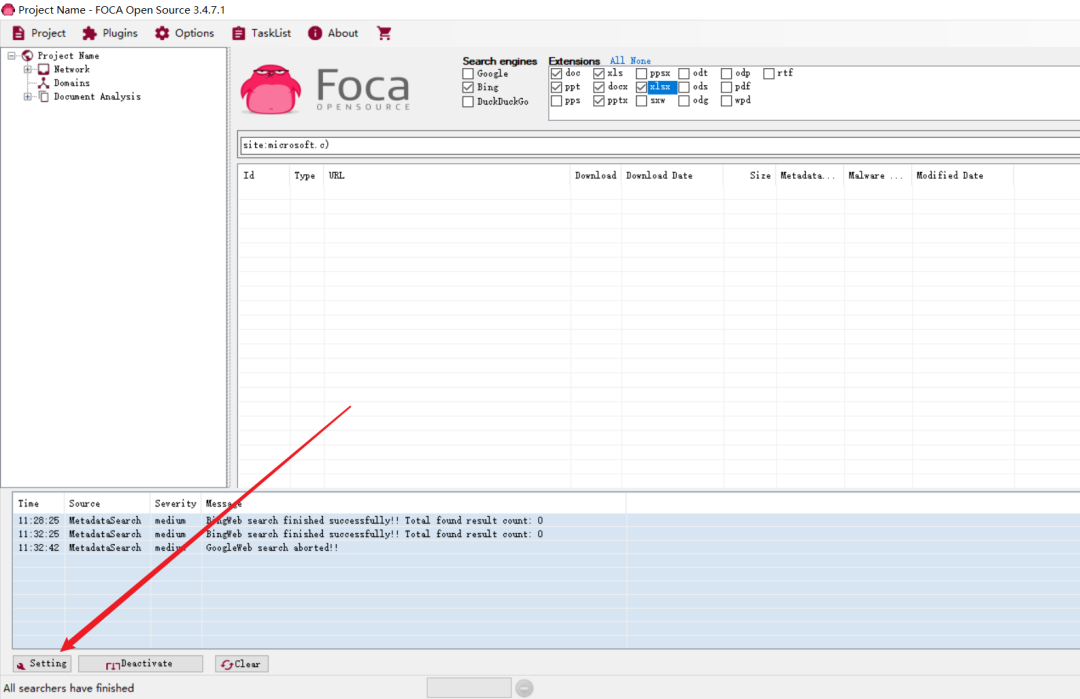Uncheck the Bing search engine
The image size is (1080, 699).
coord(468,87)
